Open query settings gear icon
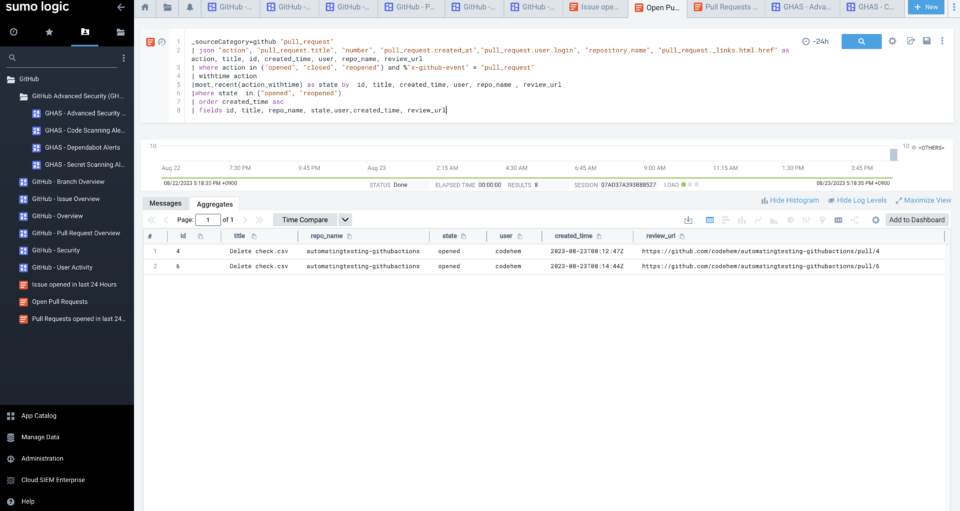This screenshot has width=960, height=511. click(893, 41)
